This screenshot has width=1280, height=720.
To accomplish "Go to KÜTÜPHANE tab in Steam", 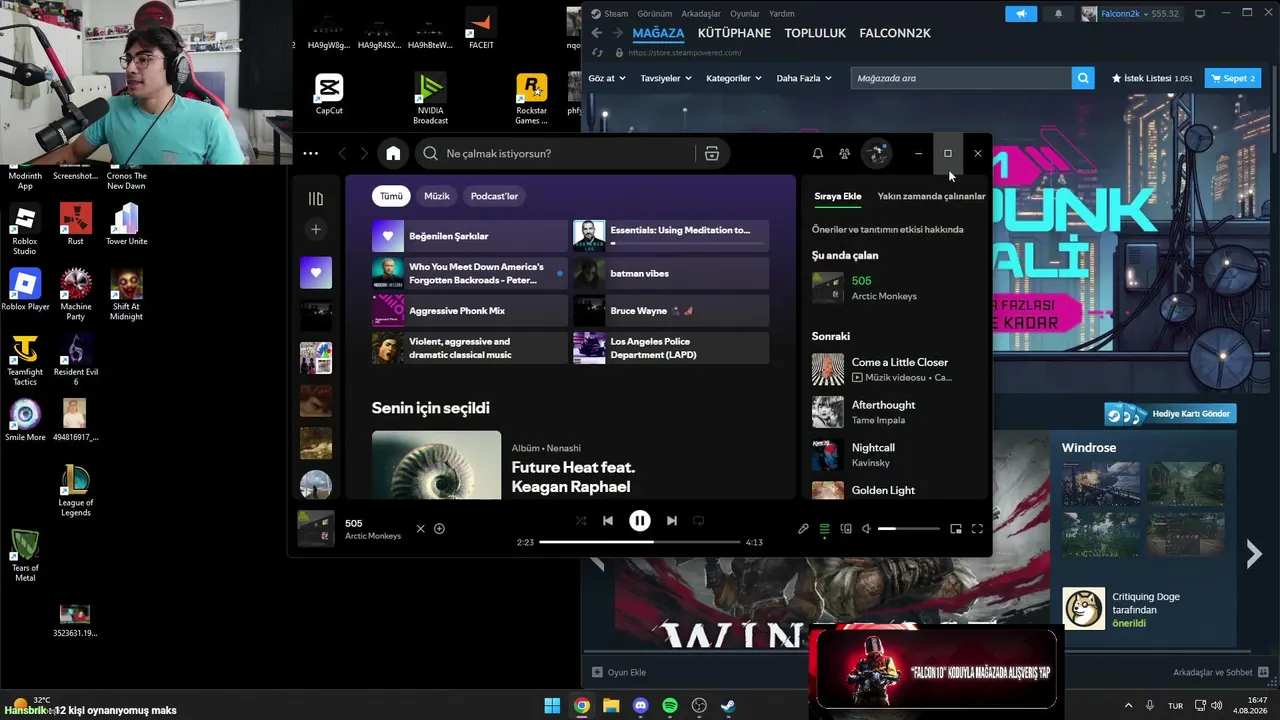I will (x=734, y=33).
